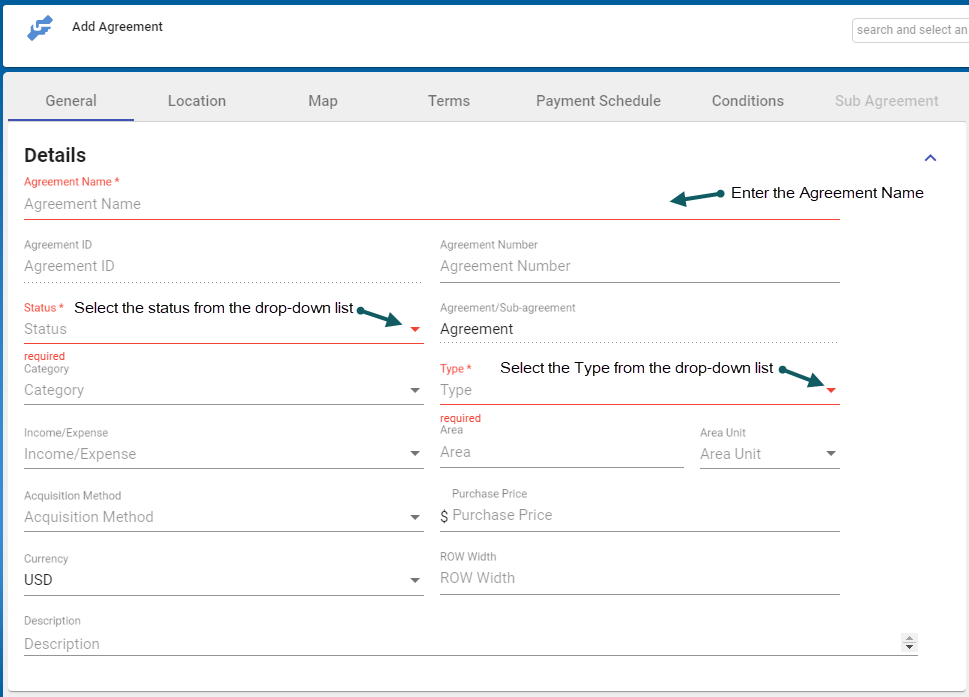Expand the Category dropdown
The image size is (969, 697).
coord(415,391)
